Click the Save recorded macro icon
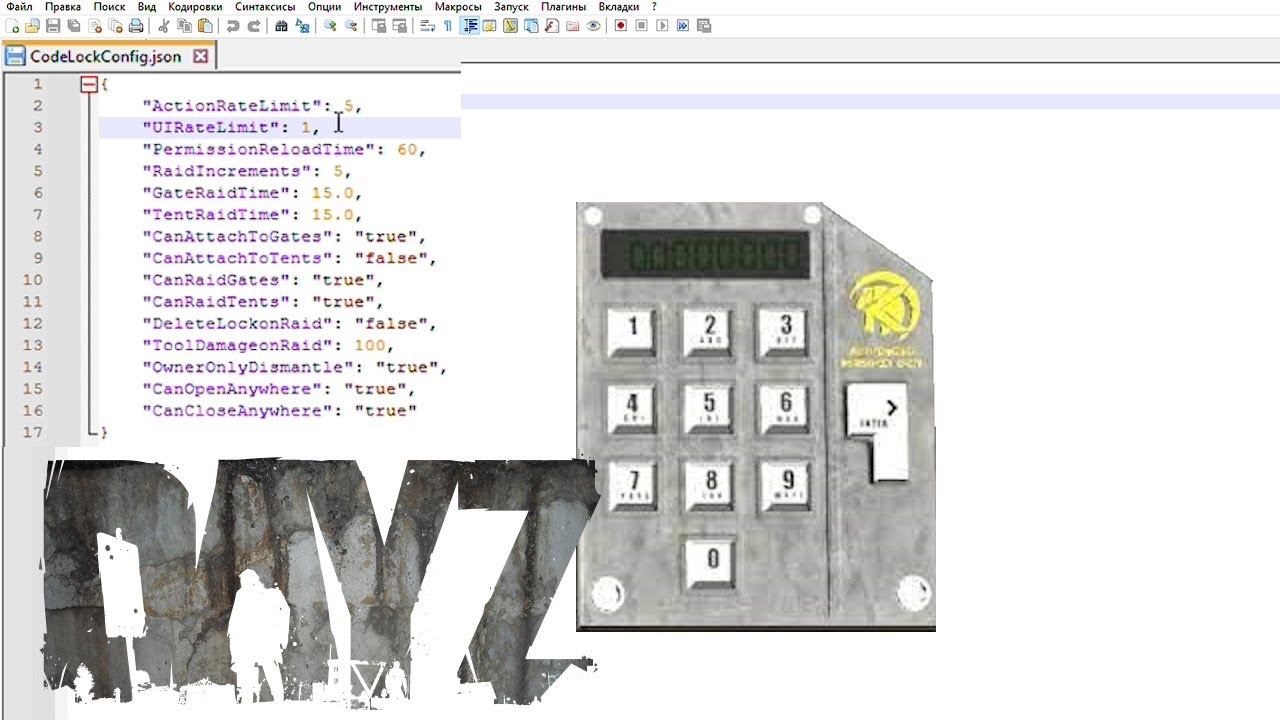Image resolution: width=1280 pixels, height=720 pixels. click(x=703, y=26)
